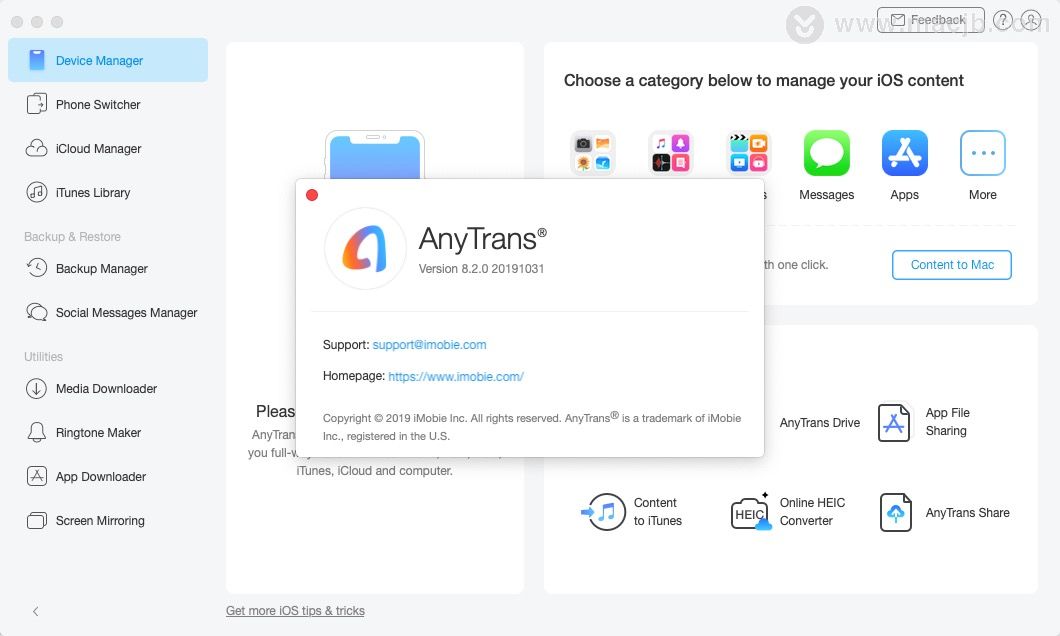Open App File Sharing icon
Image resolution: width=1060 pixels, height=636 pixels.
click(x=894, y=422)
